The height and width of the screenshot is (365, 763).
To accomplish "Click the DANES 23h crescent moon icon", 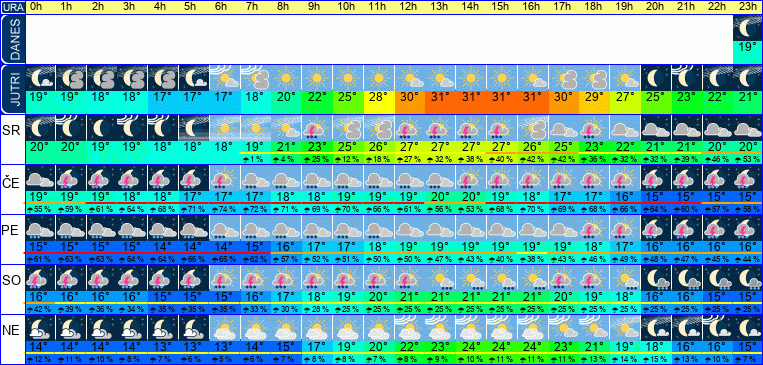I will (747, 29).
